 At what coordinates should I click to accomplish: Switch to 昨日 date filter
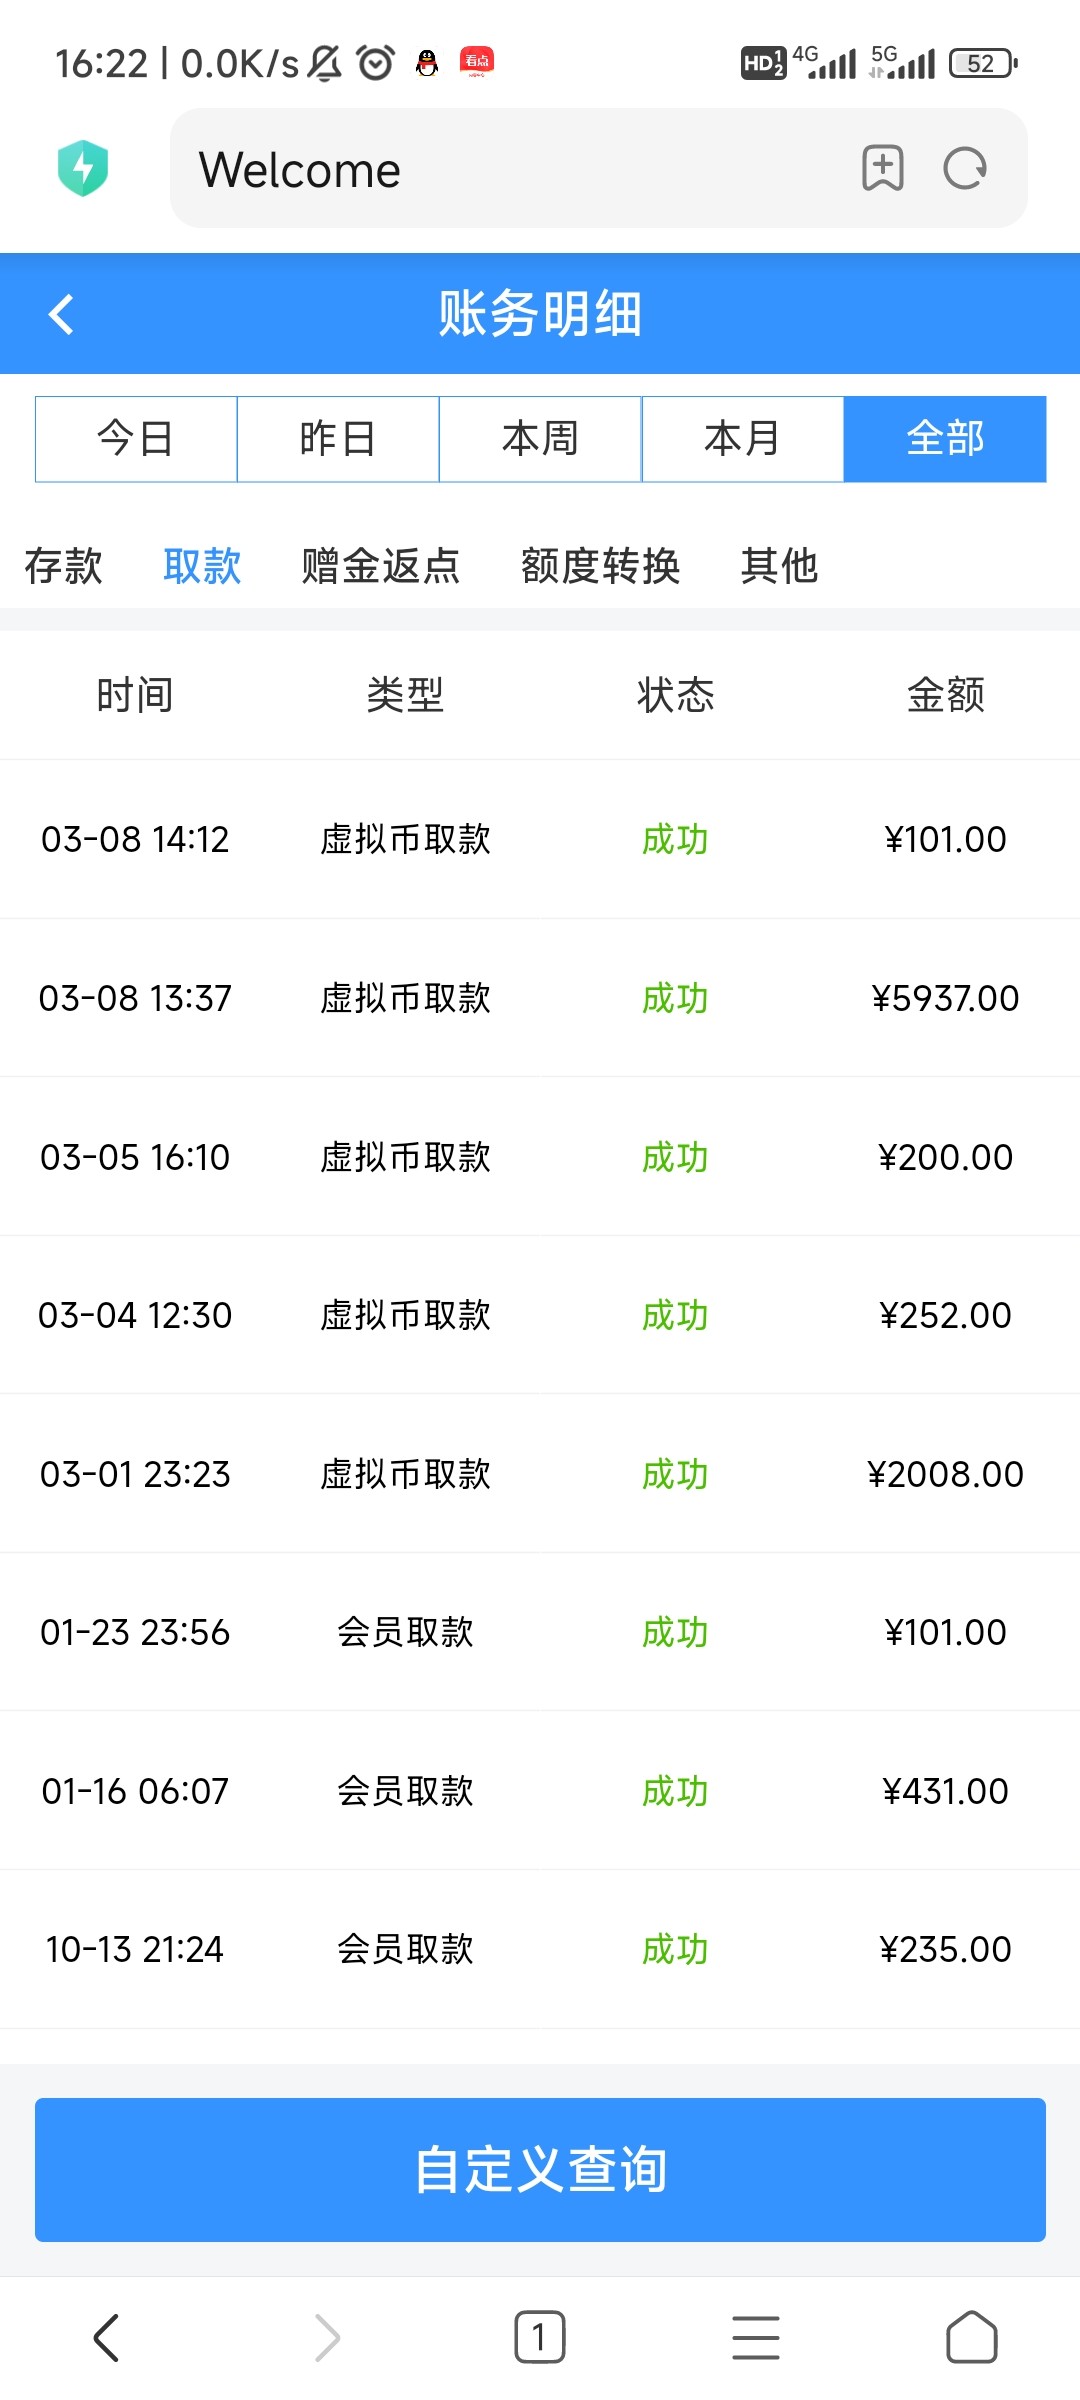point(338,439)
